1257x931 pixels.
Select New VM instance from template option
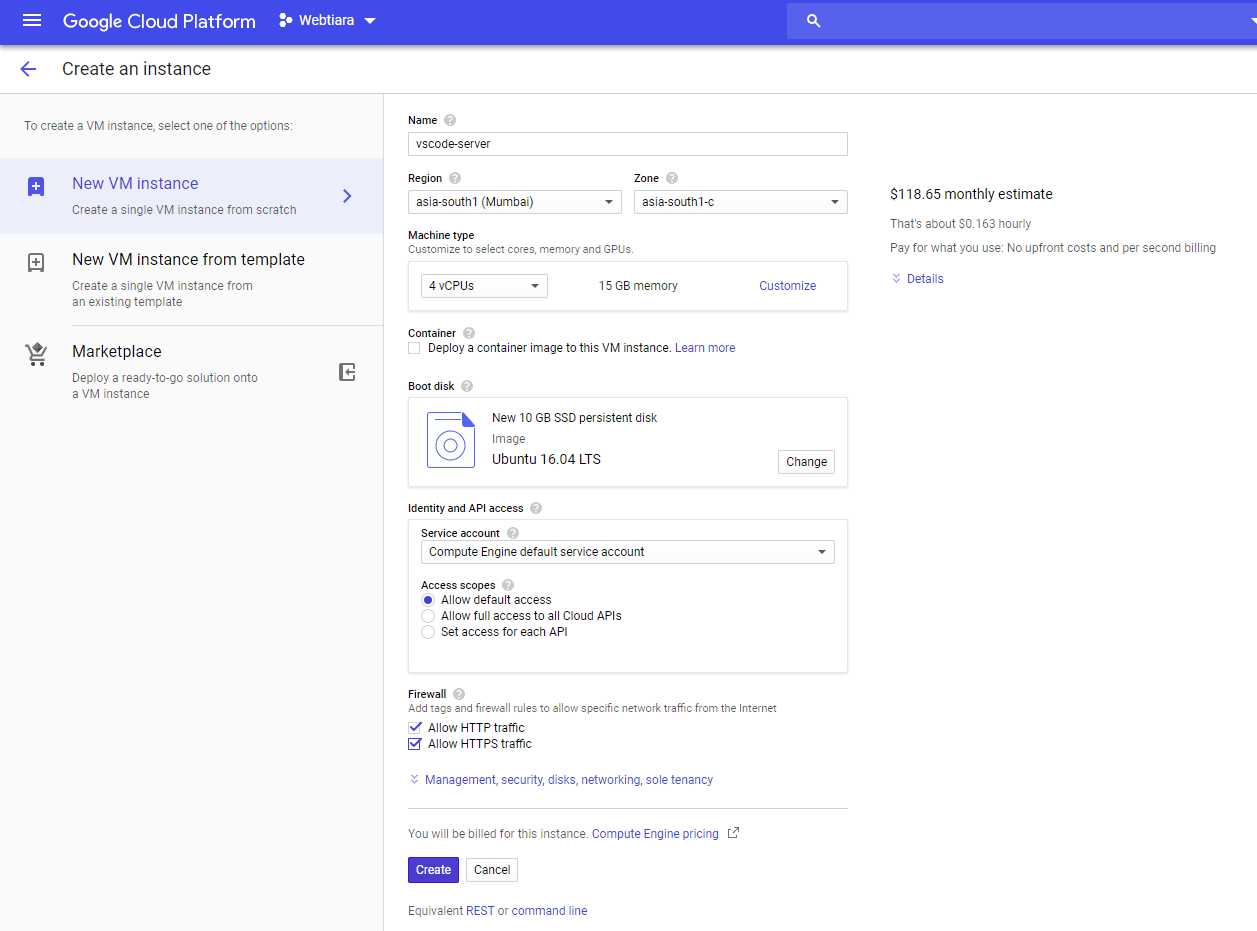coord(192,279)
